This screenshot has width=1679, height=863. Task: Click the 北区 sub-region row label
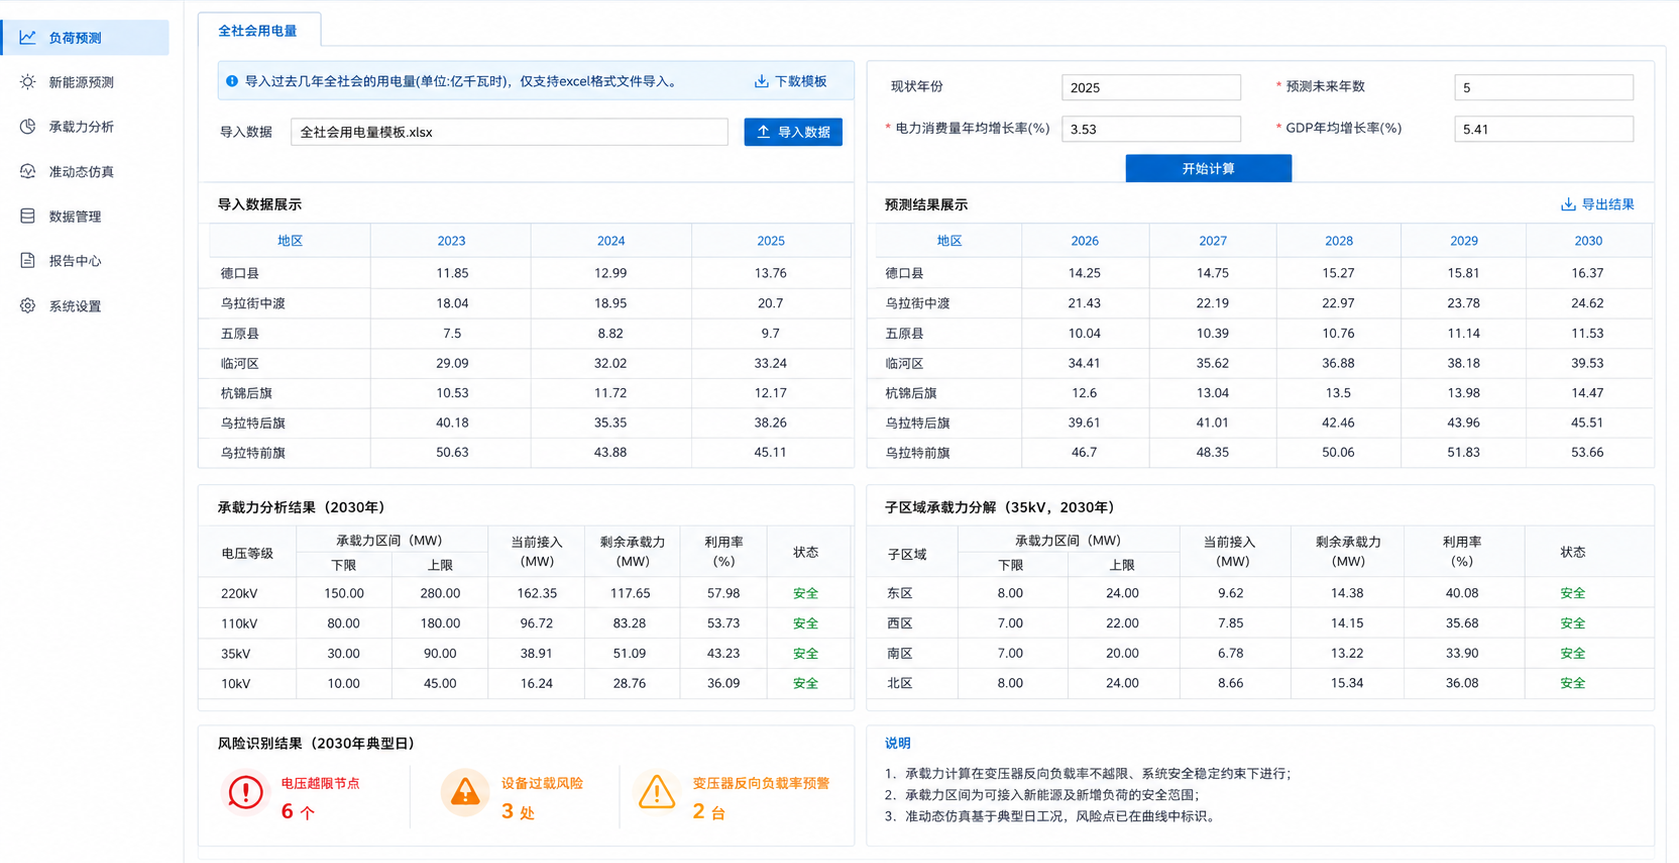900,683
